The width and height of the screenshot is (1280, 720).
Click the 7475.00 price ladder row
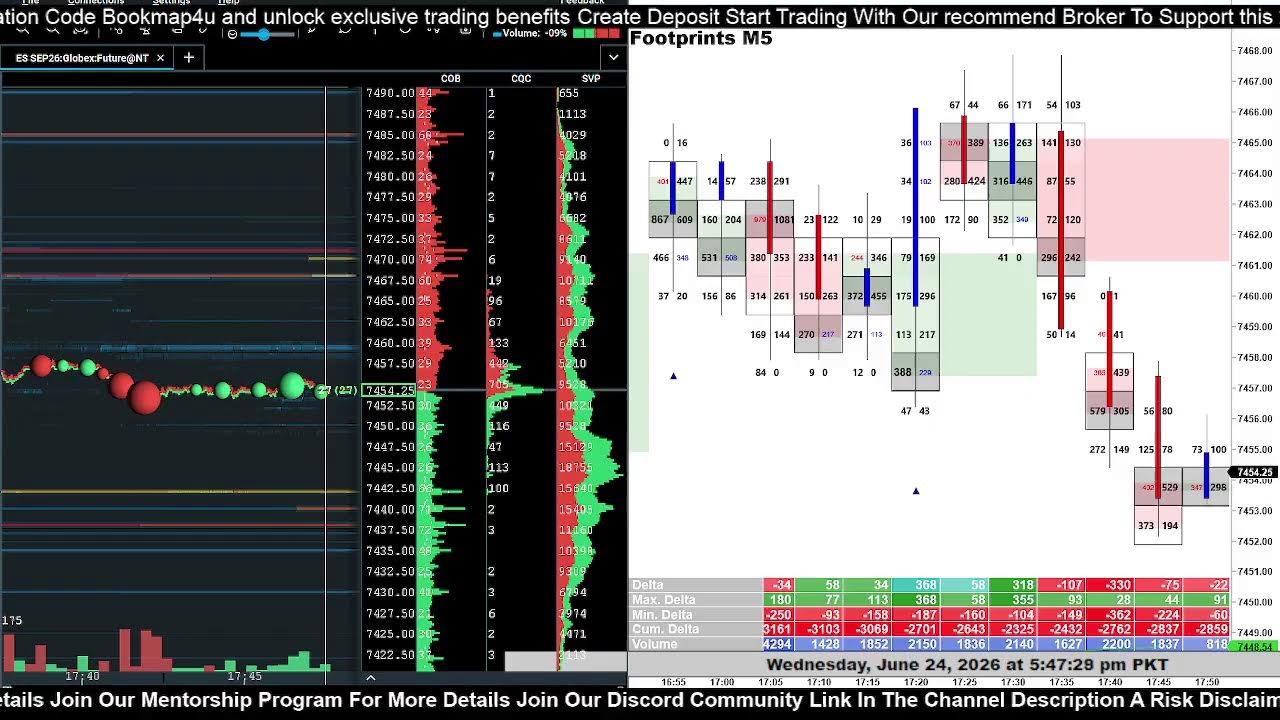click(390, 218)
